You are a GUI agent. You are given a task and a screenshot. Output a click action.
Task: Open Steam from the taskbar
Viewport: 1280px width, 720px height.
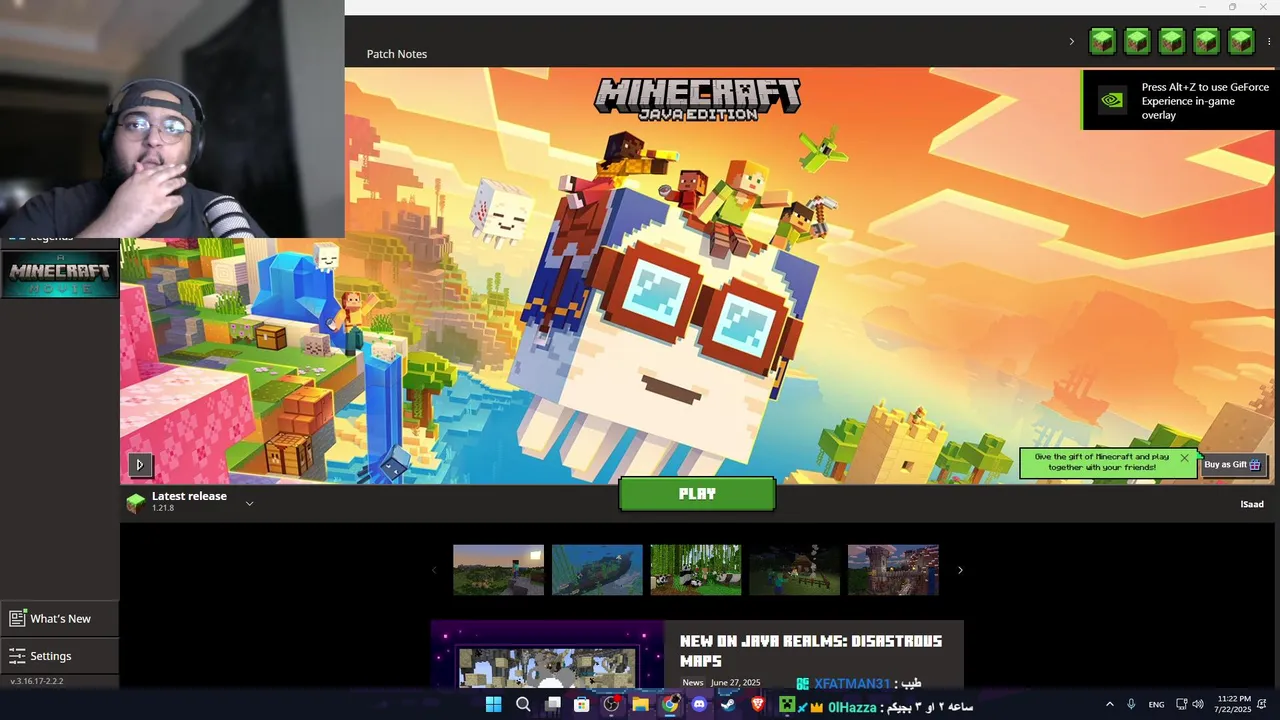[729, 704]
